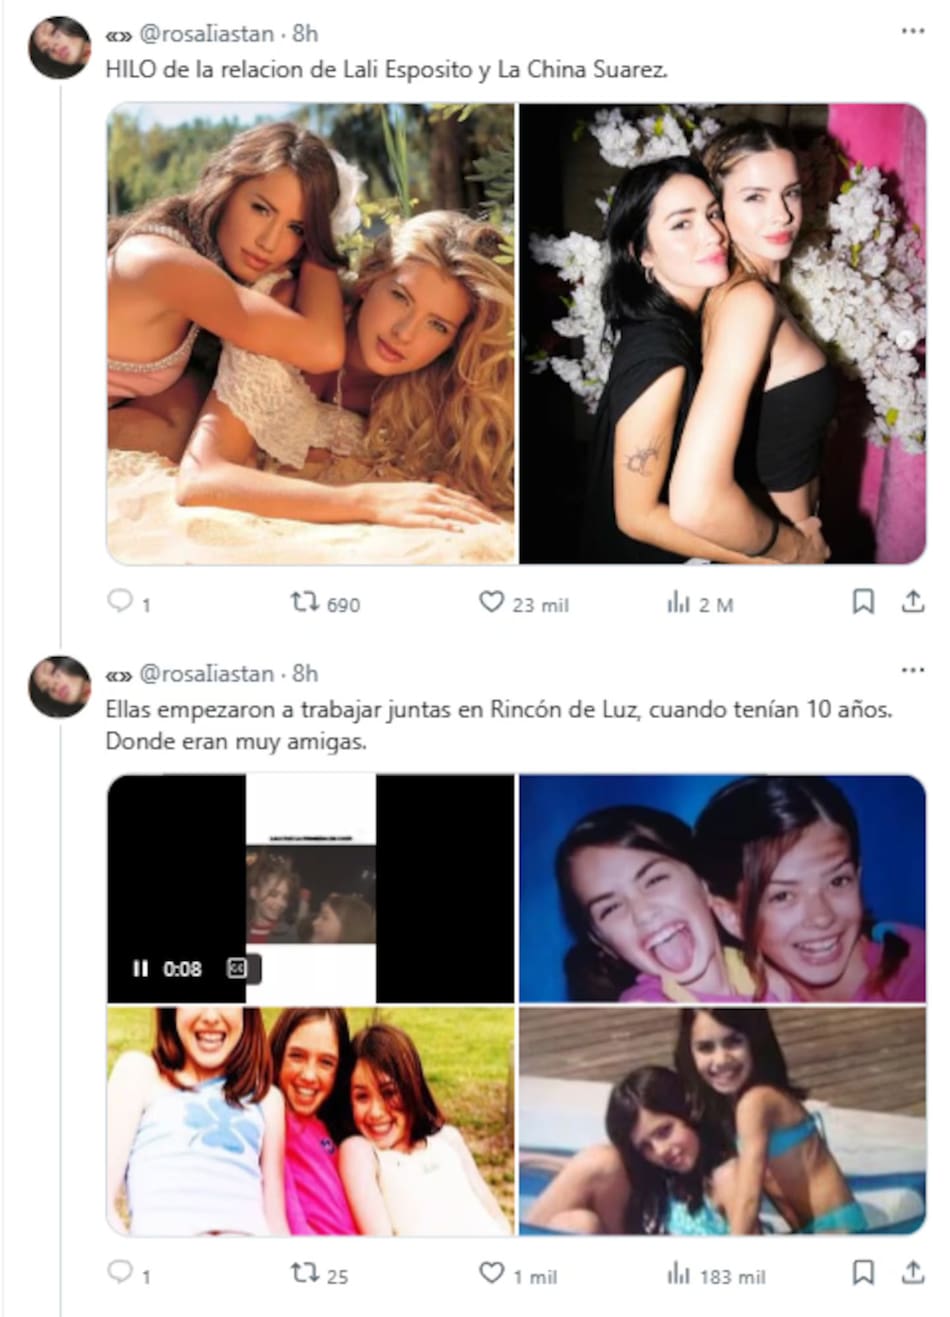Reply to the Rincón de Luz tweet
Viewport: 950px width, 1317px height.
click(x=120, y=1272)
